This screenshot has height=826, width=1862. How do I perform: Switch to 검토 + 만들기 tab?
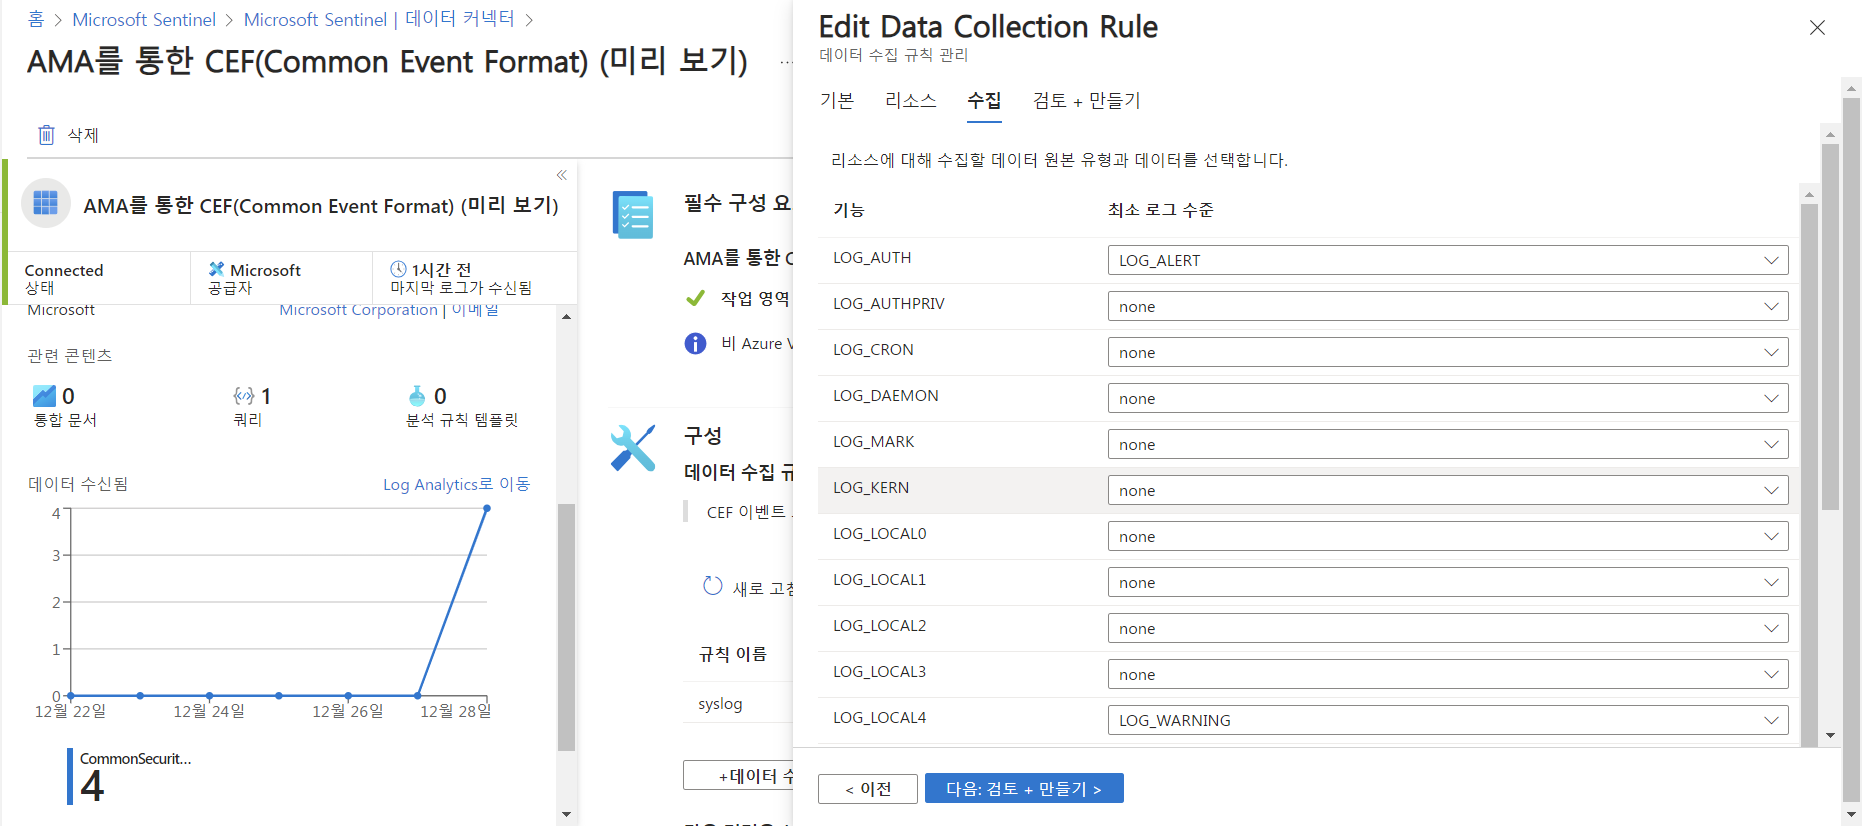tap(1086, 101)
